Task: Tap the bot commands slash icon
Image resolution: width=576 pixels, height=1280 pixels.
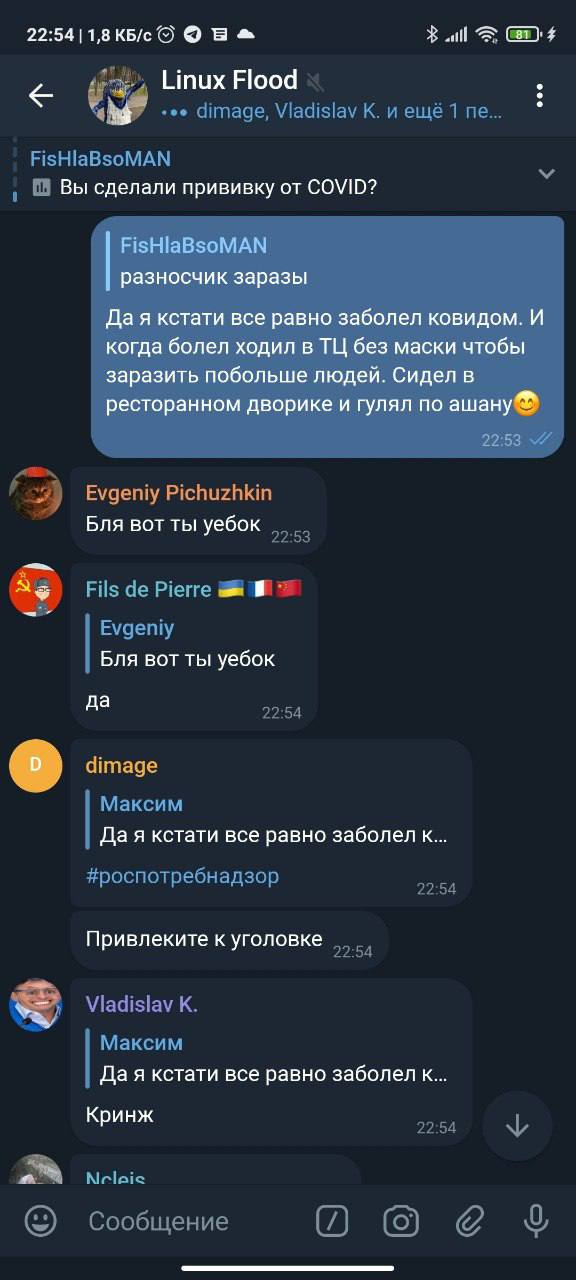Action: 332,1221
